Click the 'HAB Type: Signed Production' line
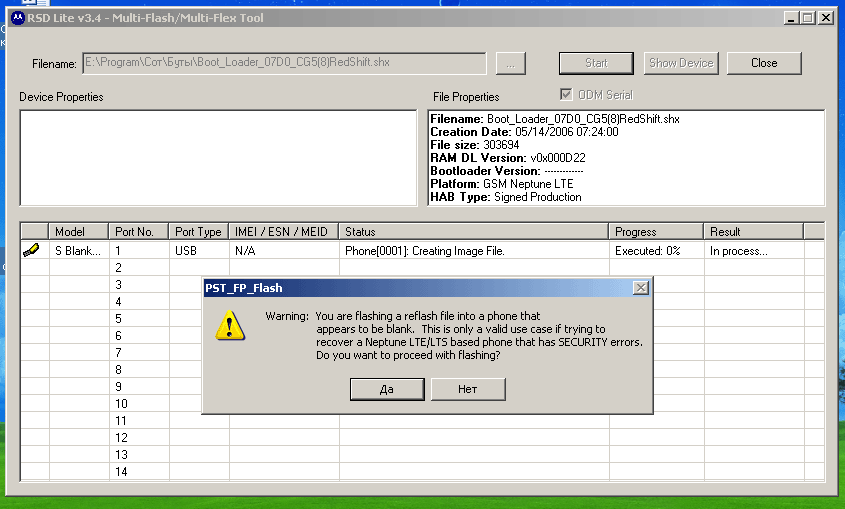 coord(506,197)
